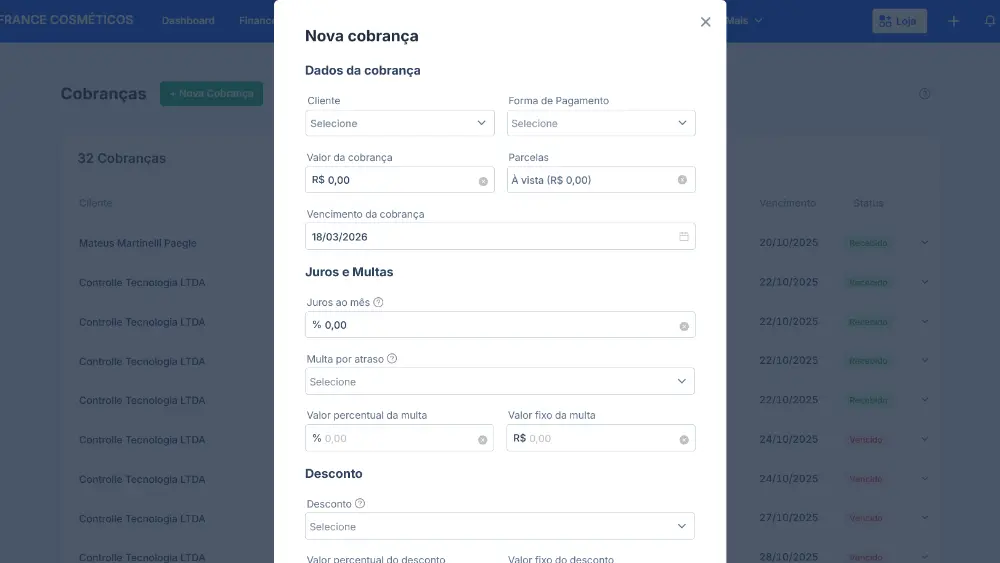
Task: Click the 32 Cobranças heading
Action: (122, 158)
